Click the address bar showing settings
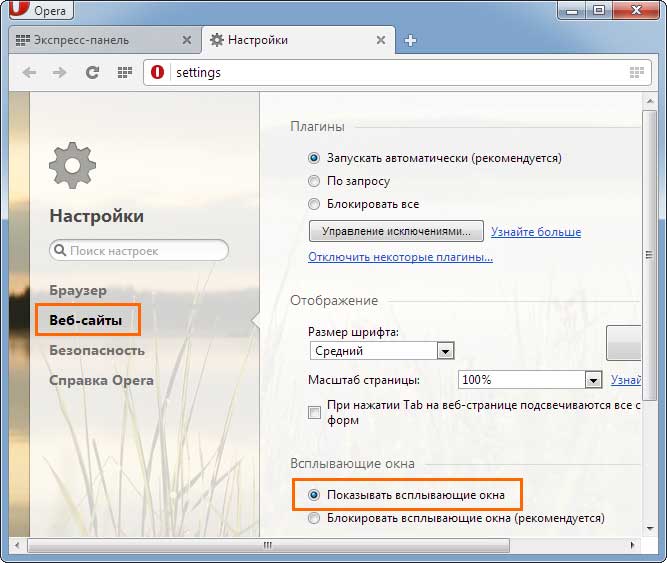The height and width of the screenshot is (563, 667). point(397,72)
